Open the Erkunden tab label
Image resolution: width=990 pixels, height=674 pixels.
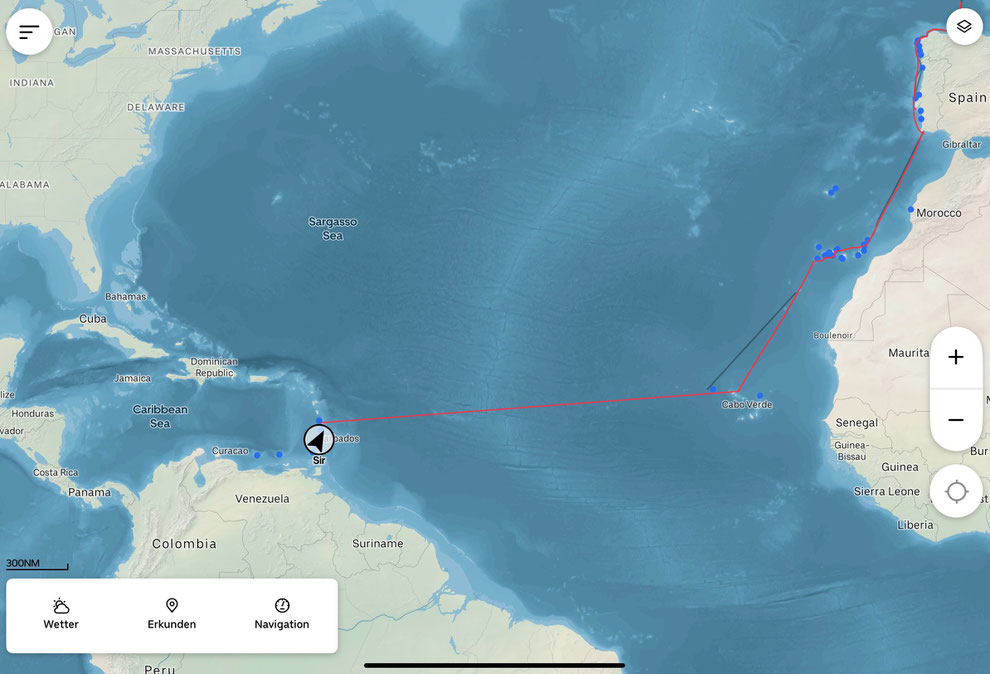tap(172, 624)
